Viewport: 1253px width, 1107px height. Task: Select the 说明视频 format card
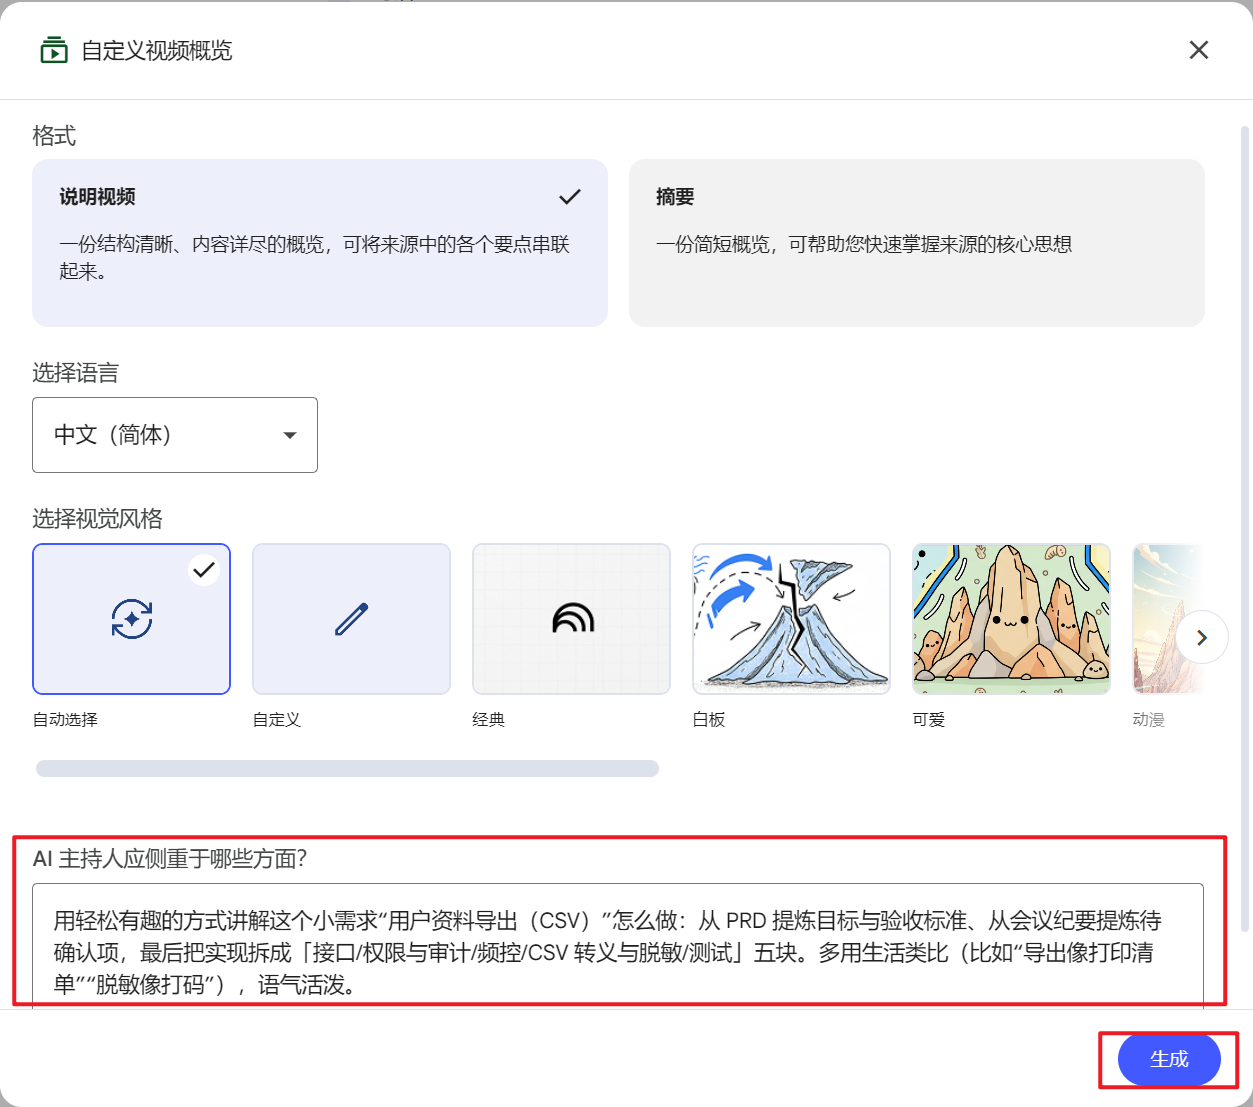[320, 243]
